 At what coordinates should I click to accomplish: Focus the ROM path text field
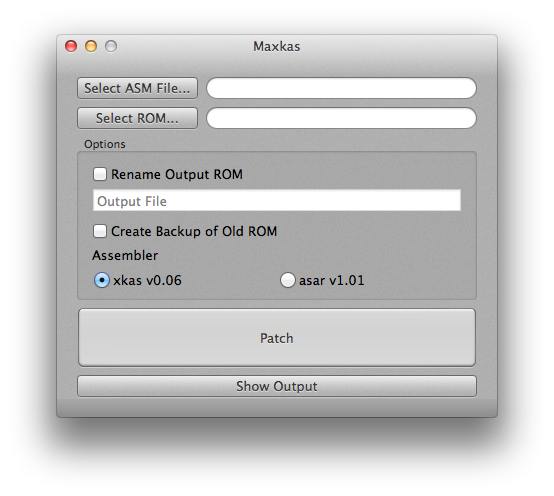tap(341, 118)
